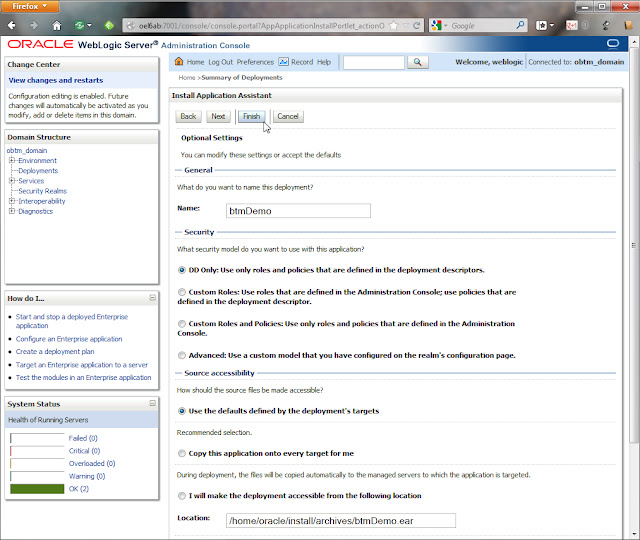This screenshot has height=540, width=640.
Task: Open Deployments in Domain Structure
Action: 38,171
